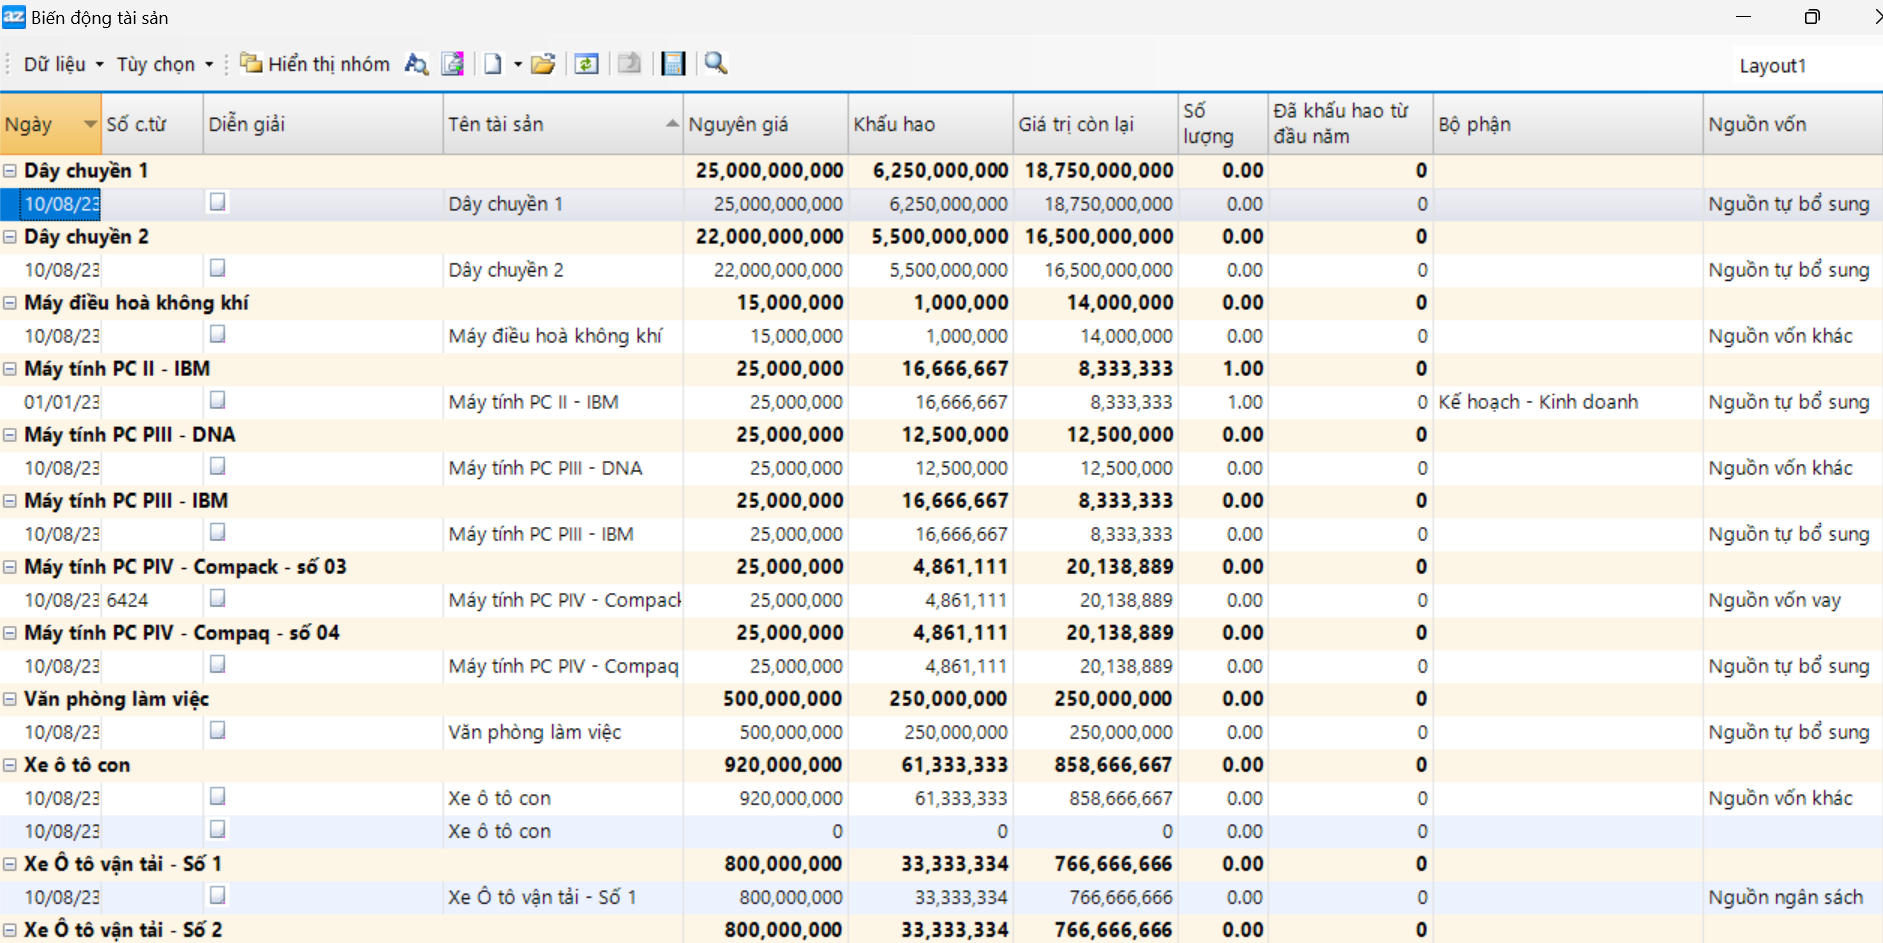
Task: Select the Xe ô tô con 920,000,000 cell
Action: click(790, 798)
